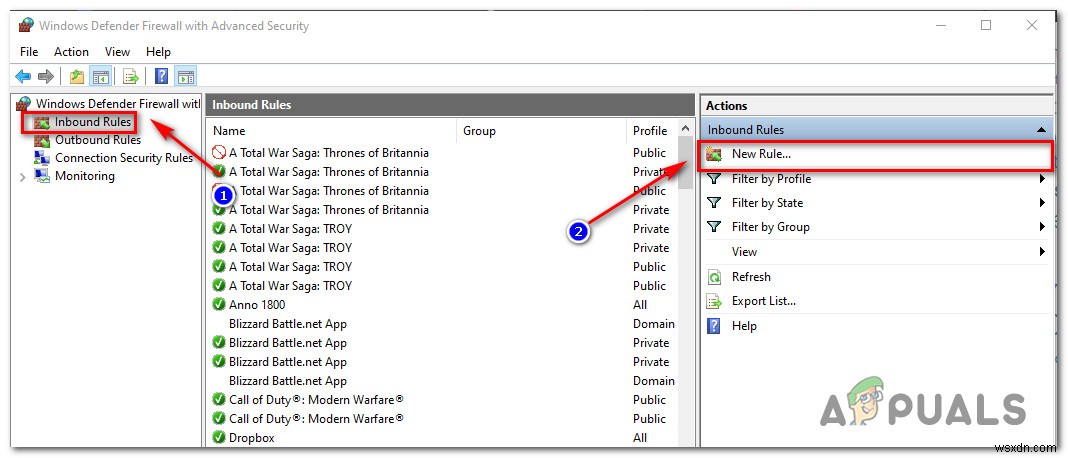Click Export List... in the Actions pane
Screen dimensions: 1068x458
pos(763,301)
